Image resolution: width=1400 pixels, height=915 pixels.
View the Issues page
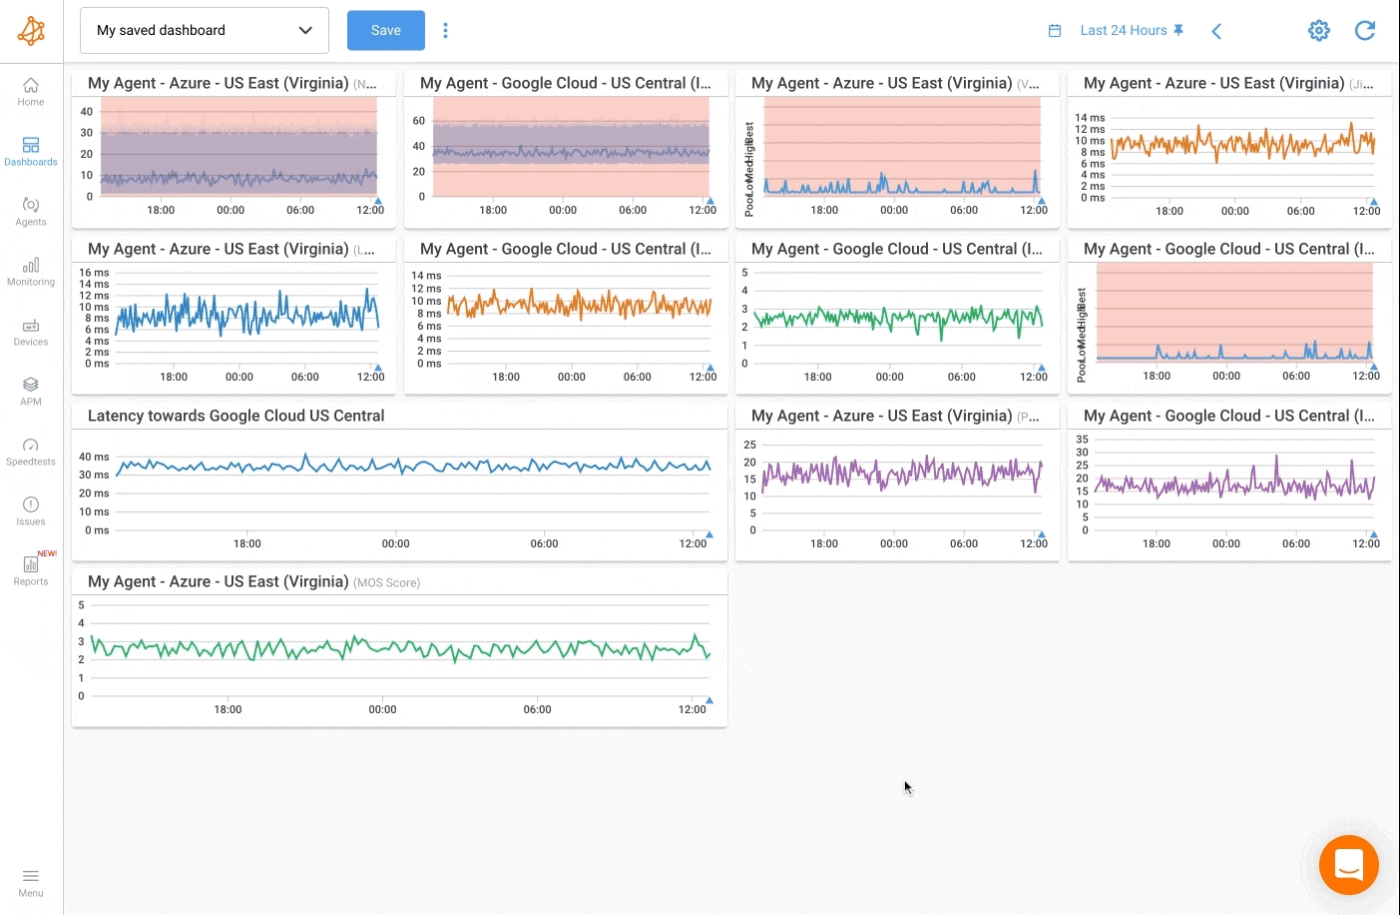click(x=30, y=512)
